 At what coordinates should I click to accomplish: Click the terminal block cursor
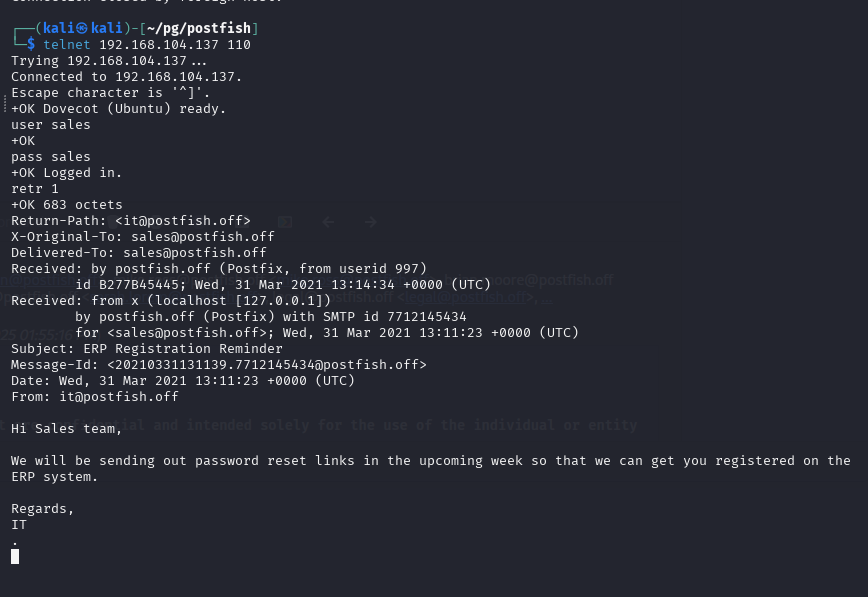(x=15, y=556)
